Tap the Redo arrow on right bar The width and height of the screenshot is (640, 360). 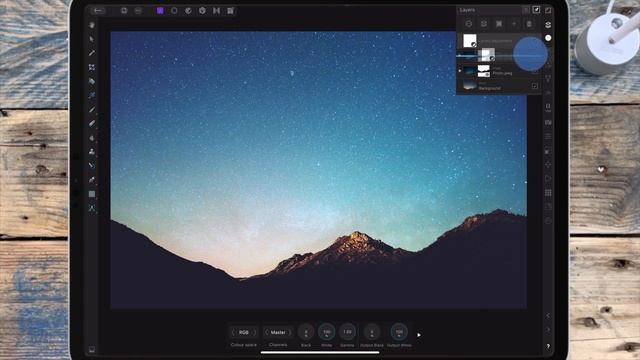click(548, 330)
